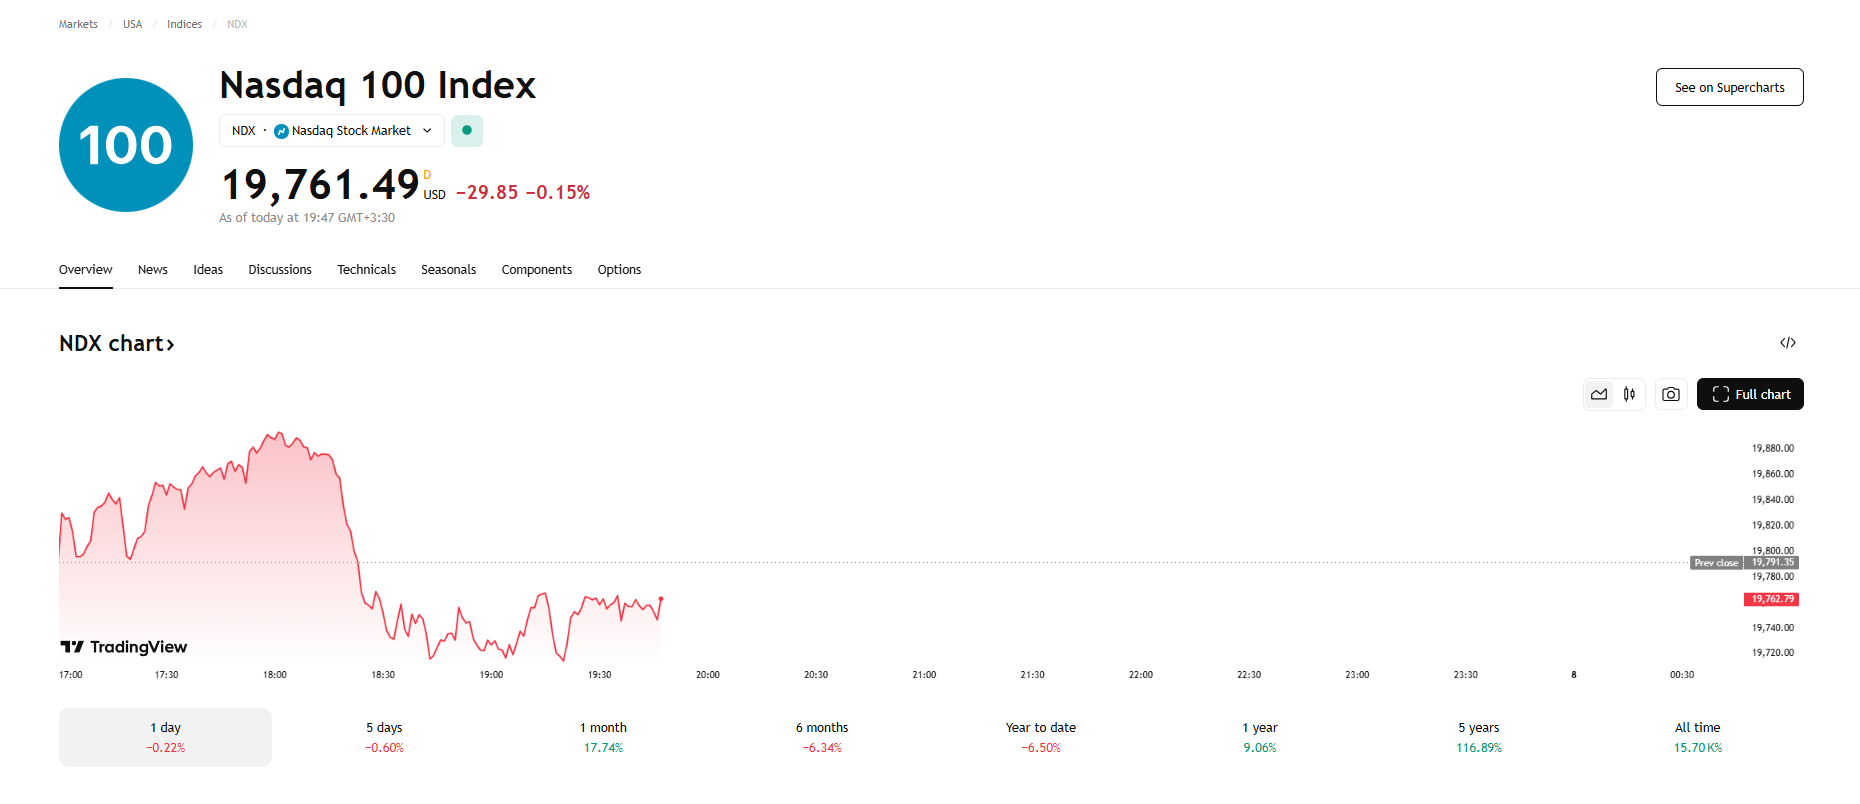Click the red current price label 19,762.79

coord(1771,599)
